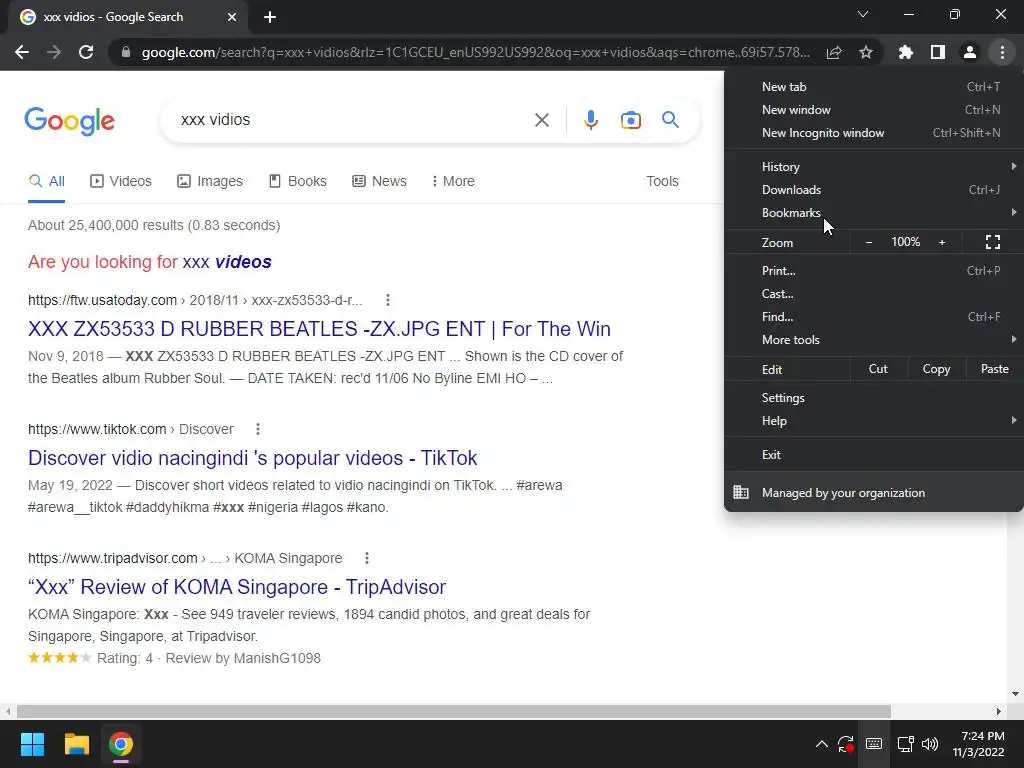Exit Chrome from the menu
Image resolution: width=1024 pixels, height=768 pixels.
coord(874,455)
